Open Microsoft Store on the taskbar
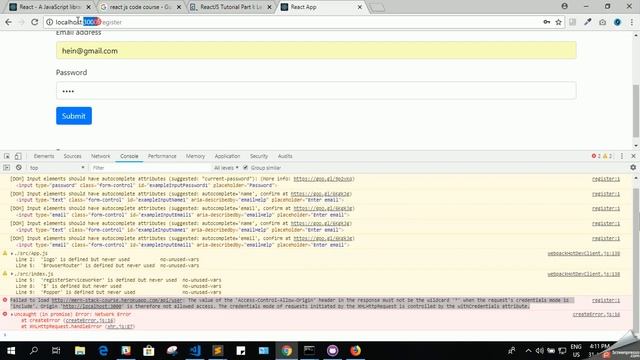The height and width of the screenshot is (360, 640). [149, 351]
